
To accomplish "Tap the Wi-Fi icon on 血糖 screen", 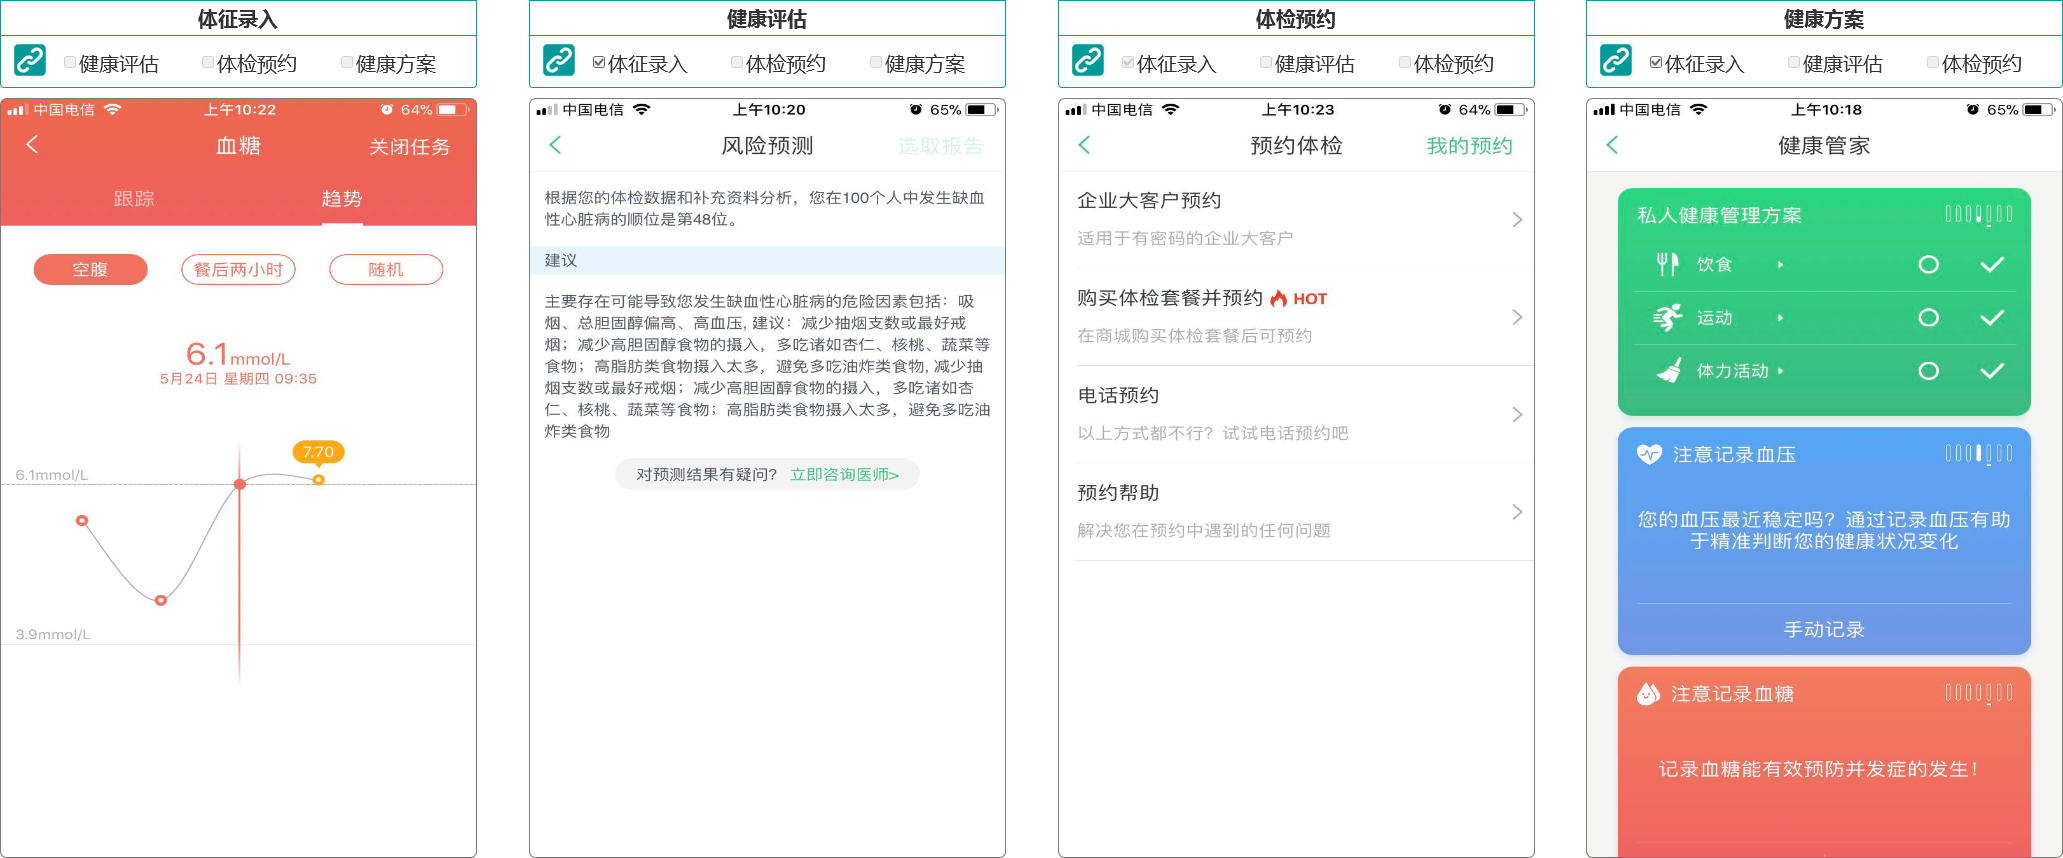I will 113,110.
